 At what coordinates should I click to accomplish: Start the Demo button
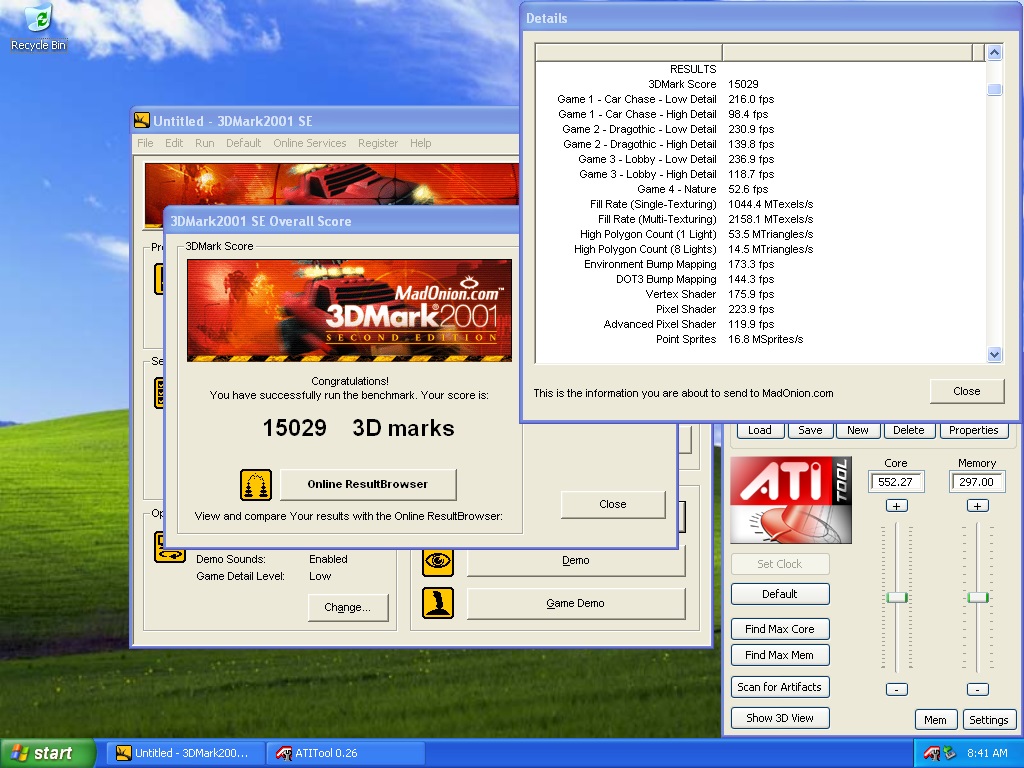coord(575,560)
